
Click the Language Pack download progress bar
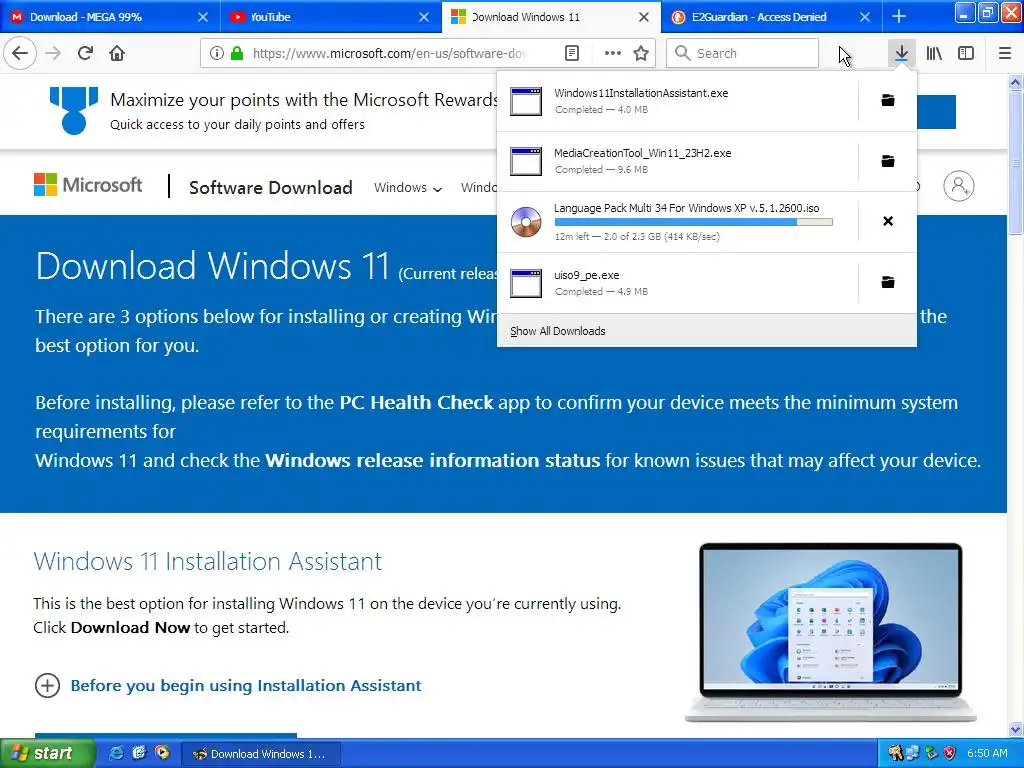pos(694,222)
